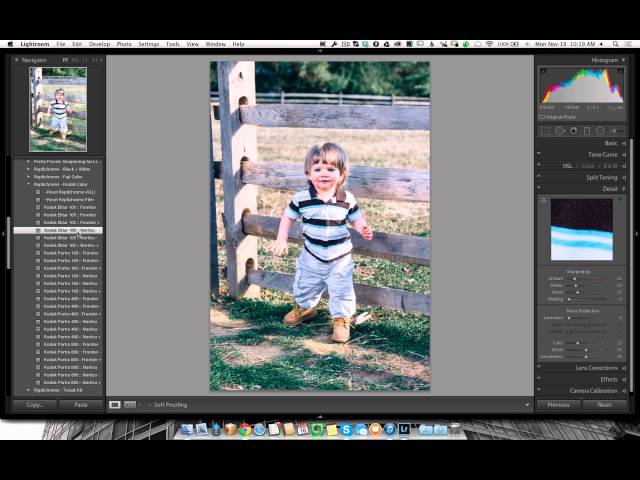Screen dimensions: 640x480
Task: Switch HSL panel to Color mode
Action: pos(588,166)
